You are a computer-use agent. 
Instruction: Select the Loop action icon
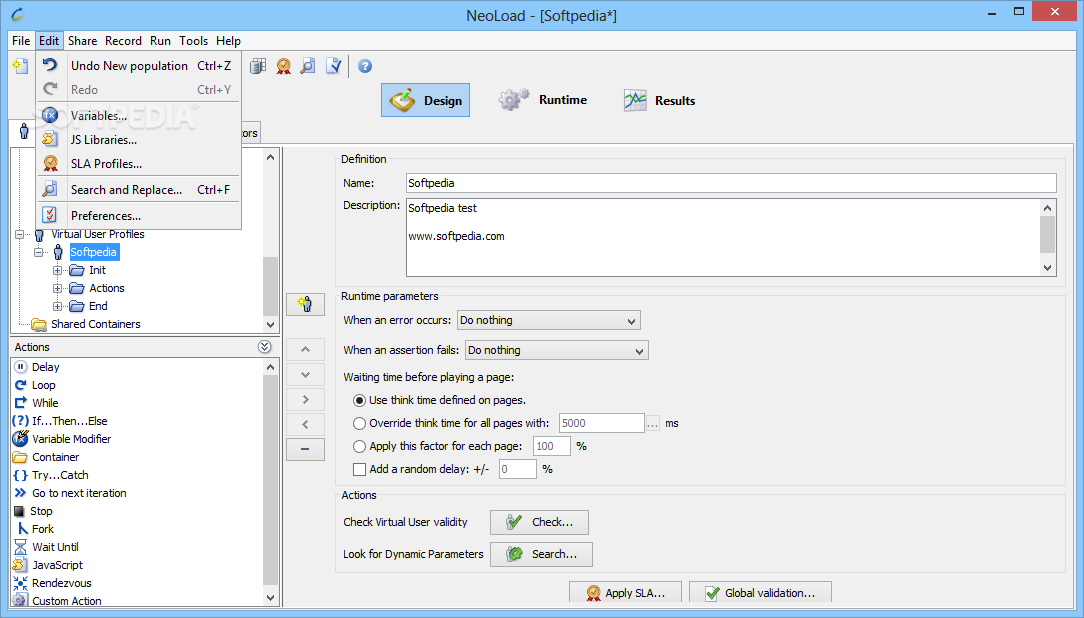21,385
